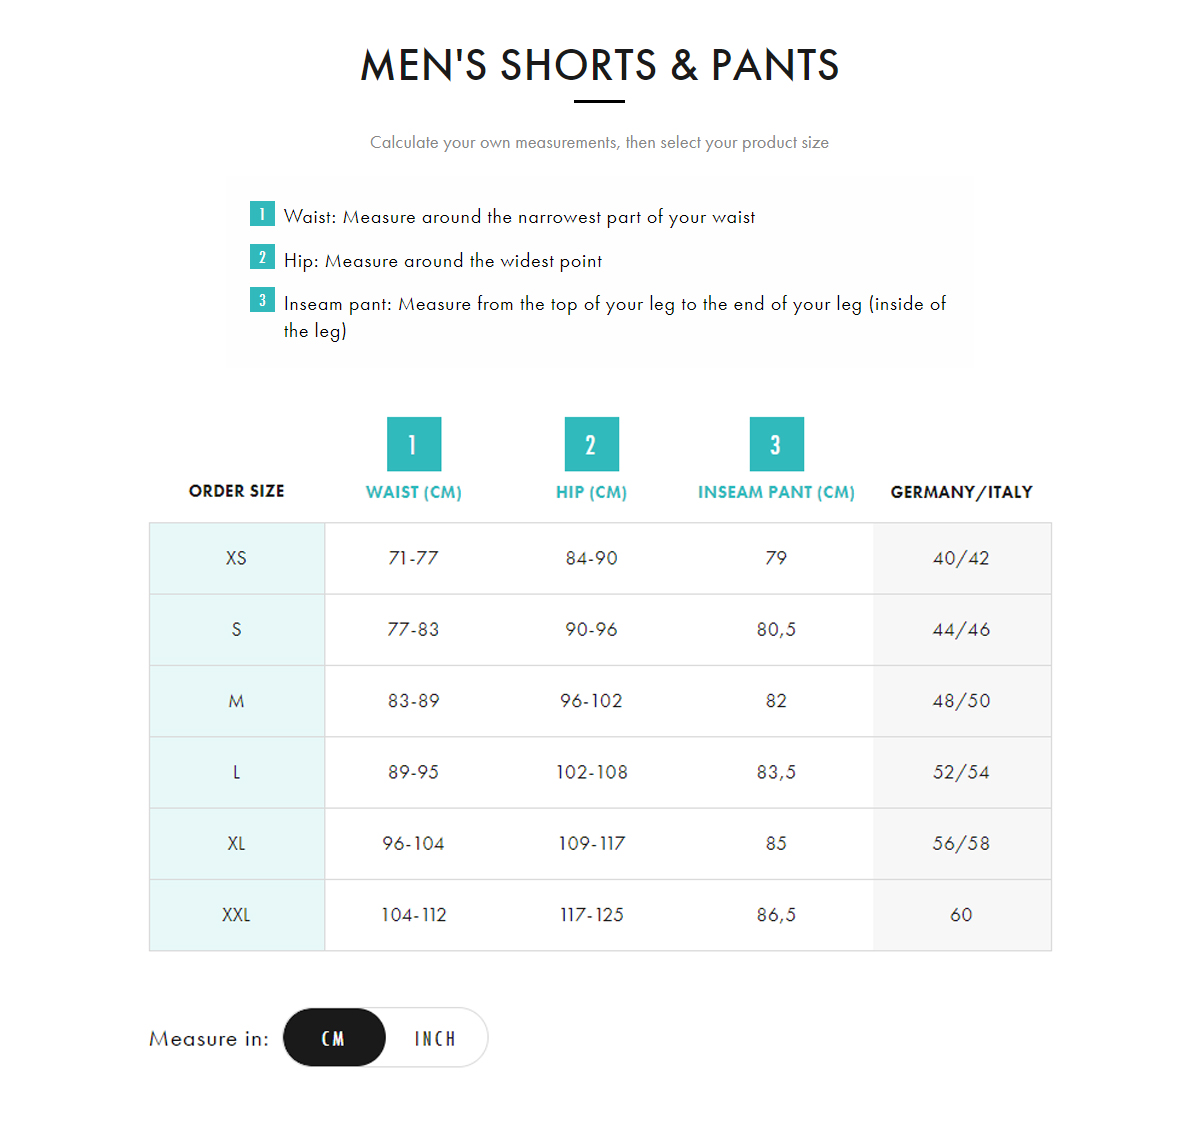Select the XS order size row
The image size is (1200, 1148).
[600, 558]
